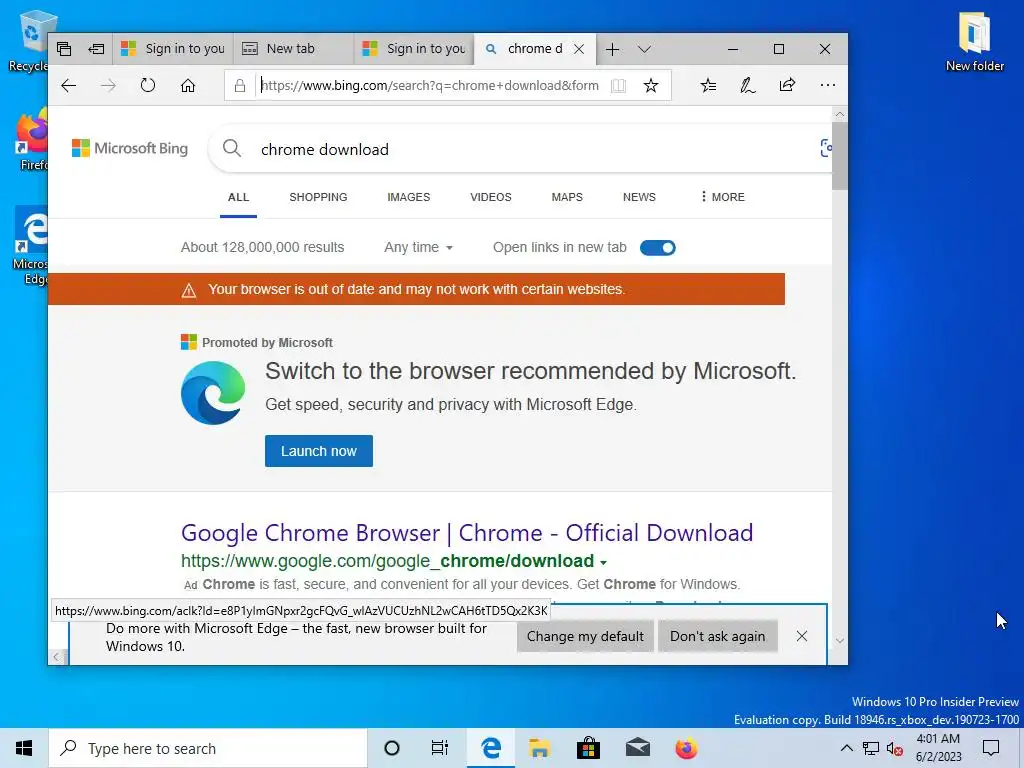Switch to first 'Sign in to you' tab

coord(173,49)
